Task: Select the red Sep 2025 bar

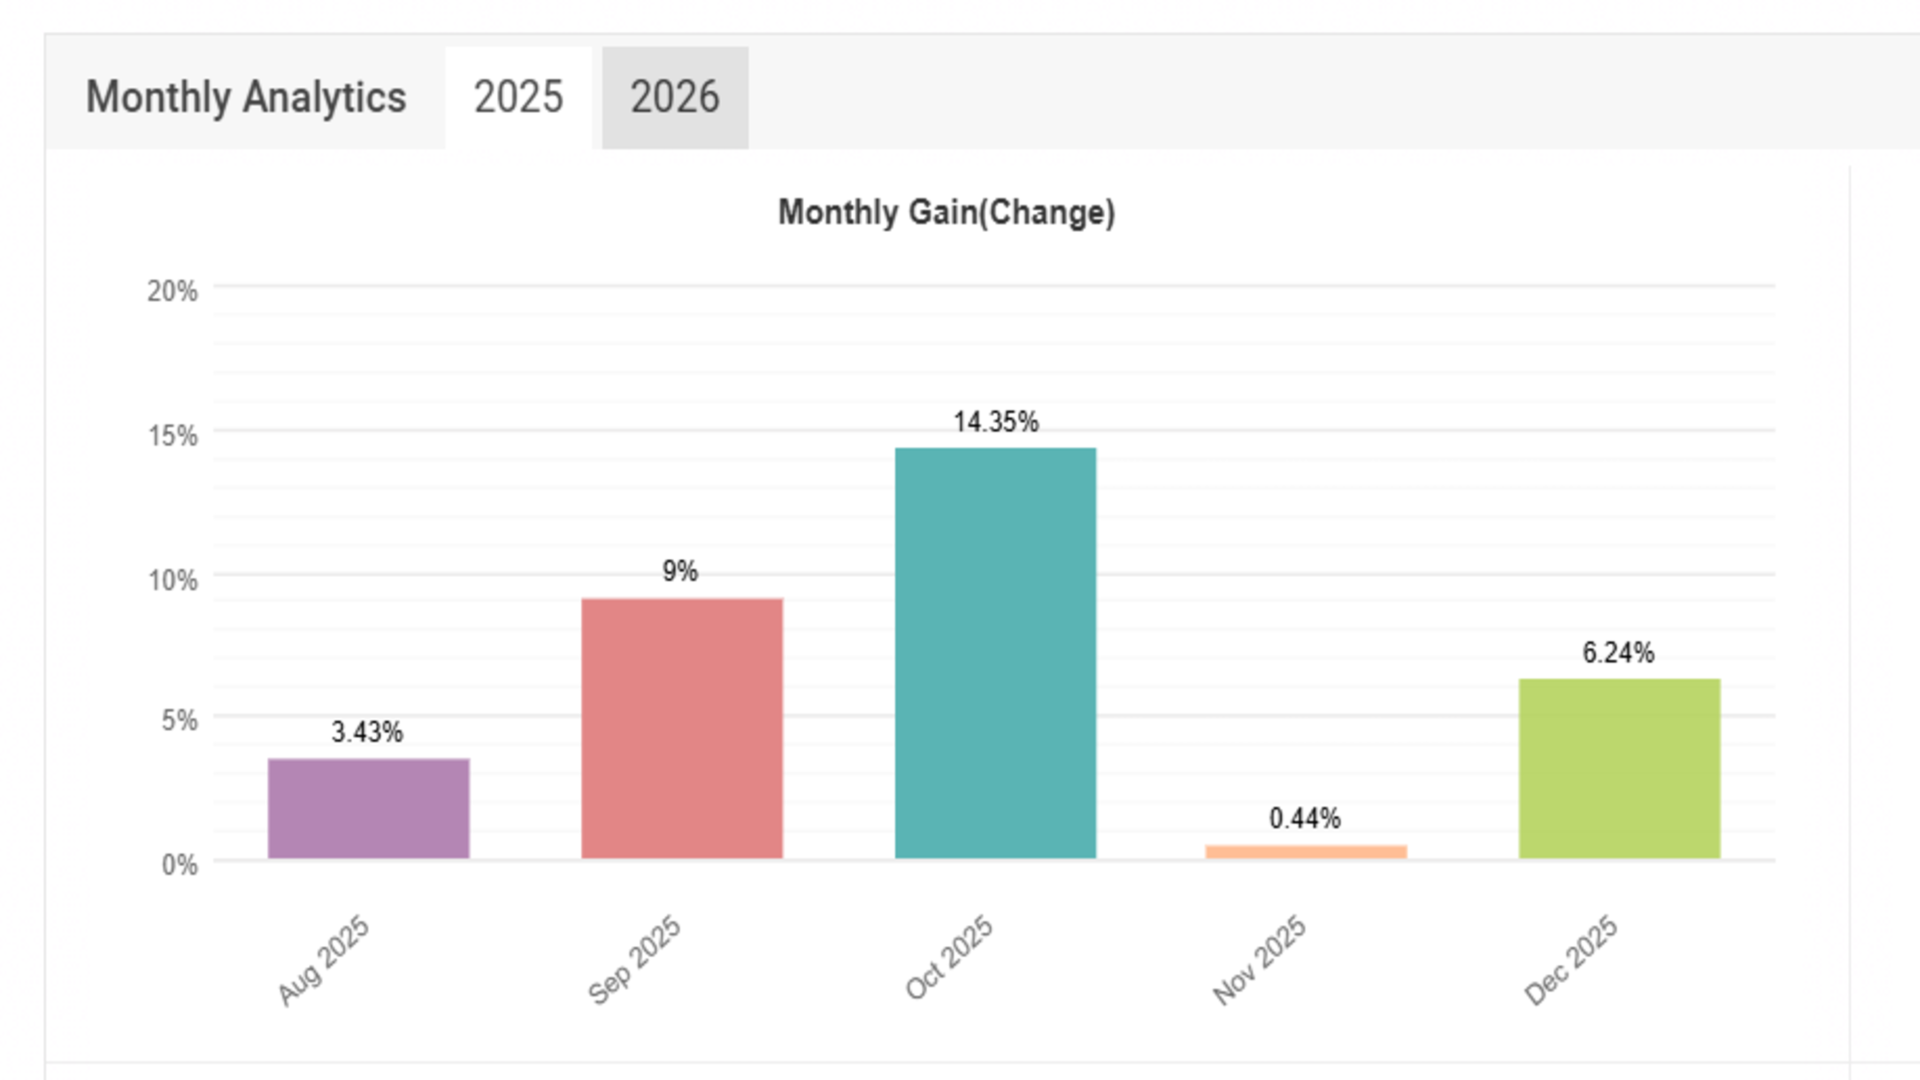Action: point(682,728)
